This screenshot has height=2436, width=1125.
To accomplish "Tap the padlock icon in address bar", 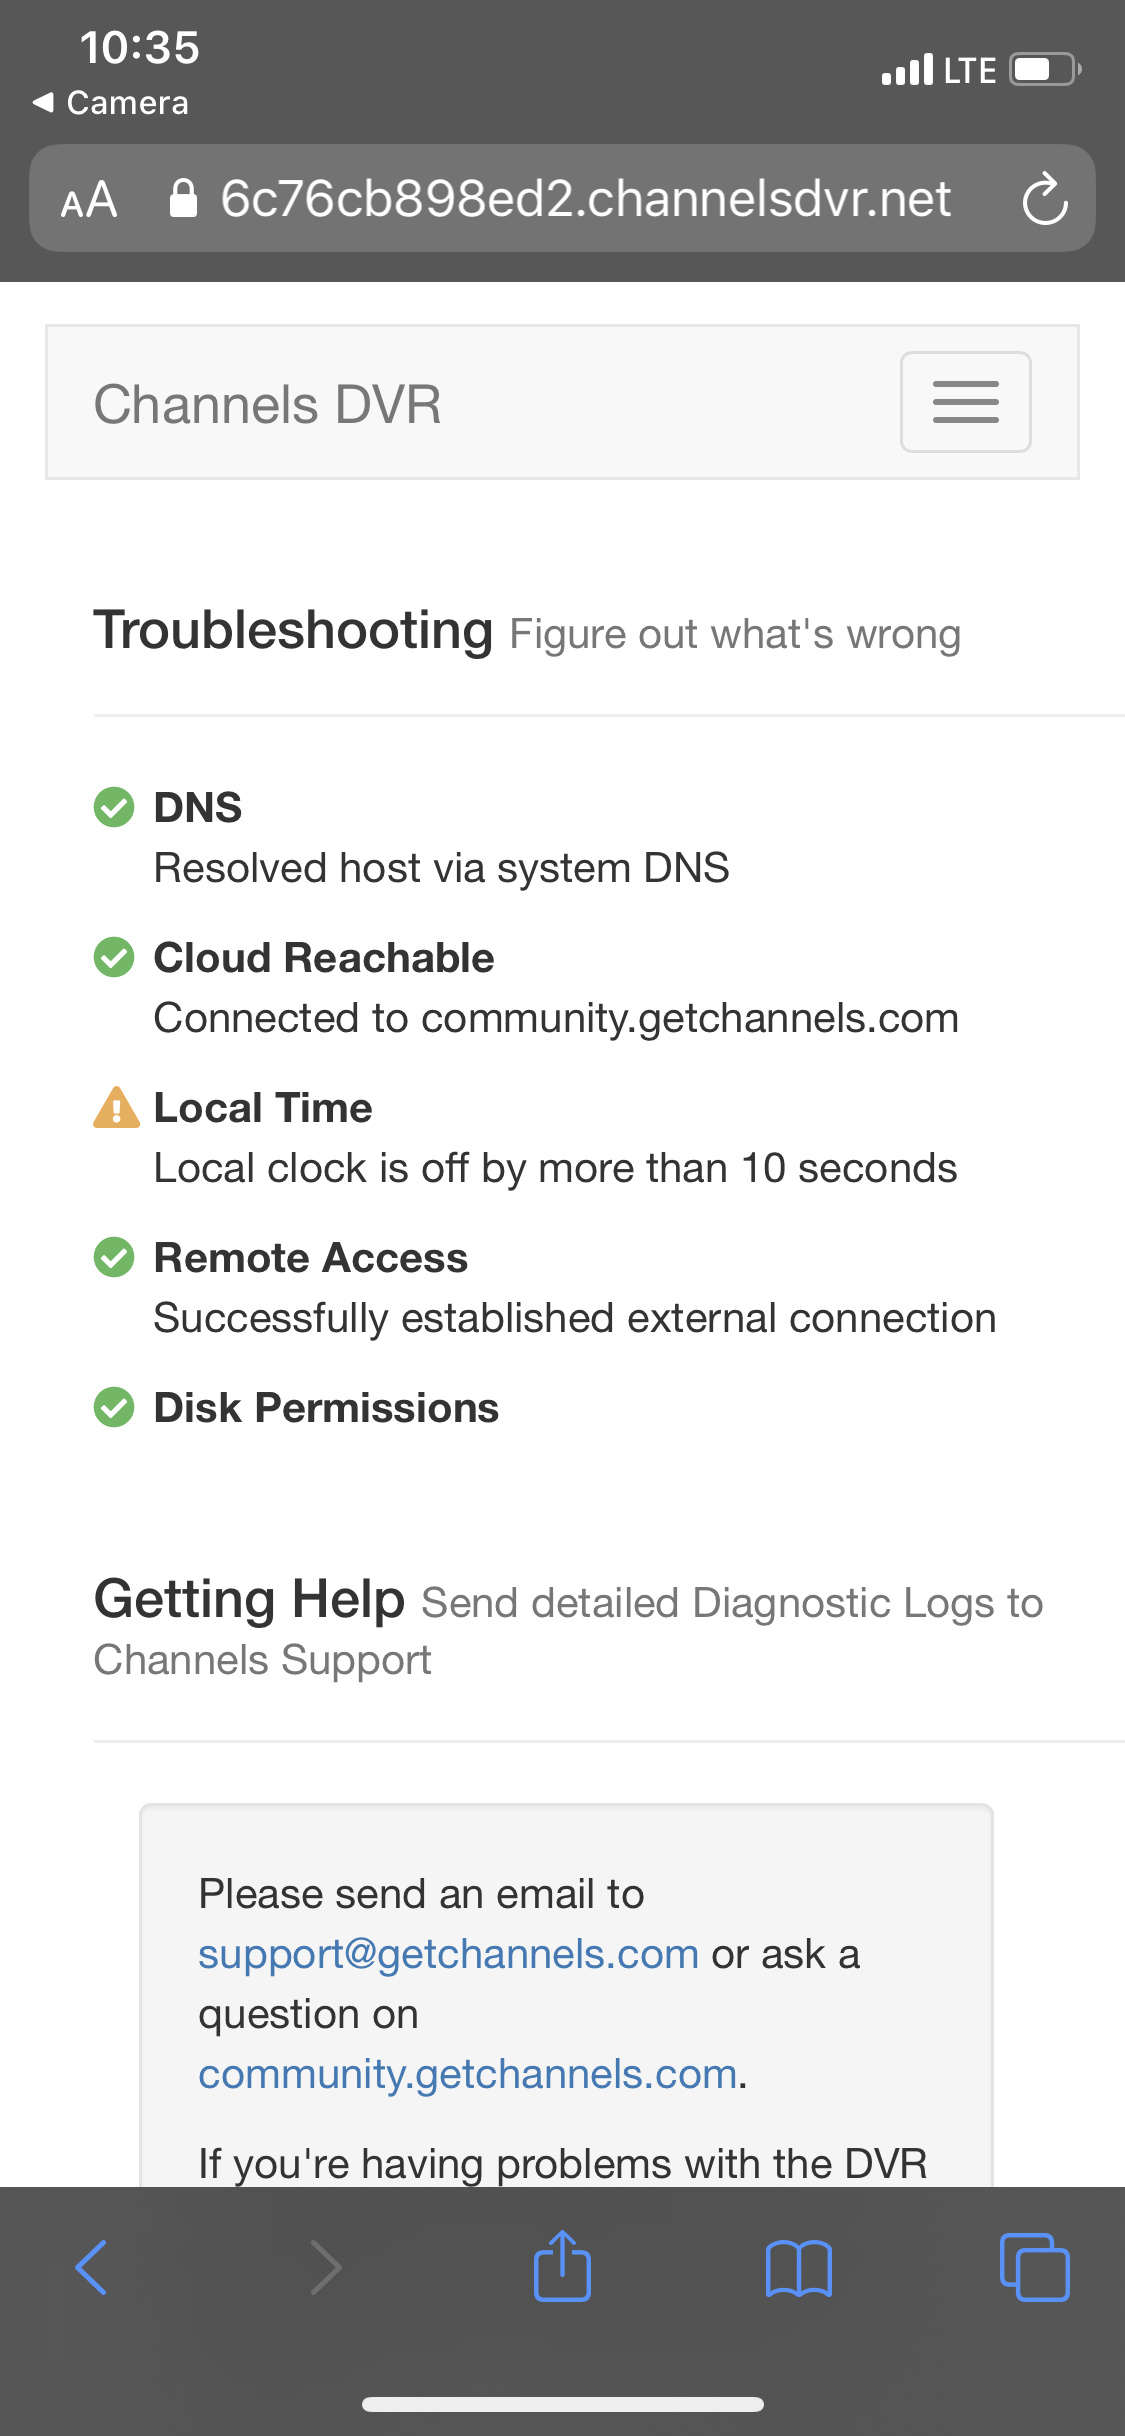I will (183, 199).
